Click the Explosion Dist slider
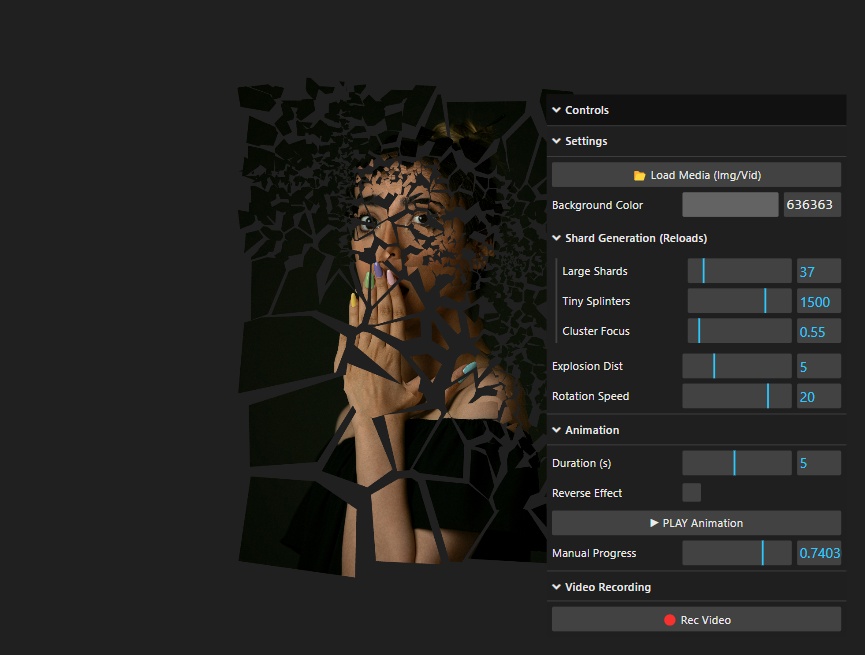The image size is (865, 655). (x=737, y=366)
